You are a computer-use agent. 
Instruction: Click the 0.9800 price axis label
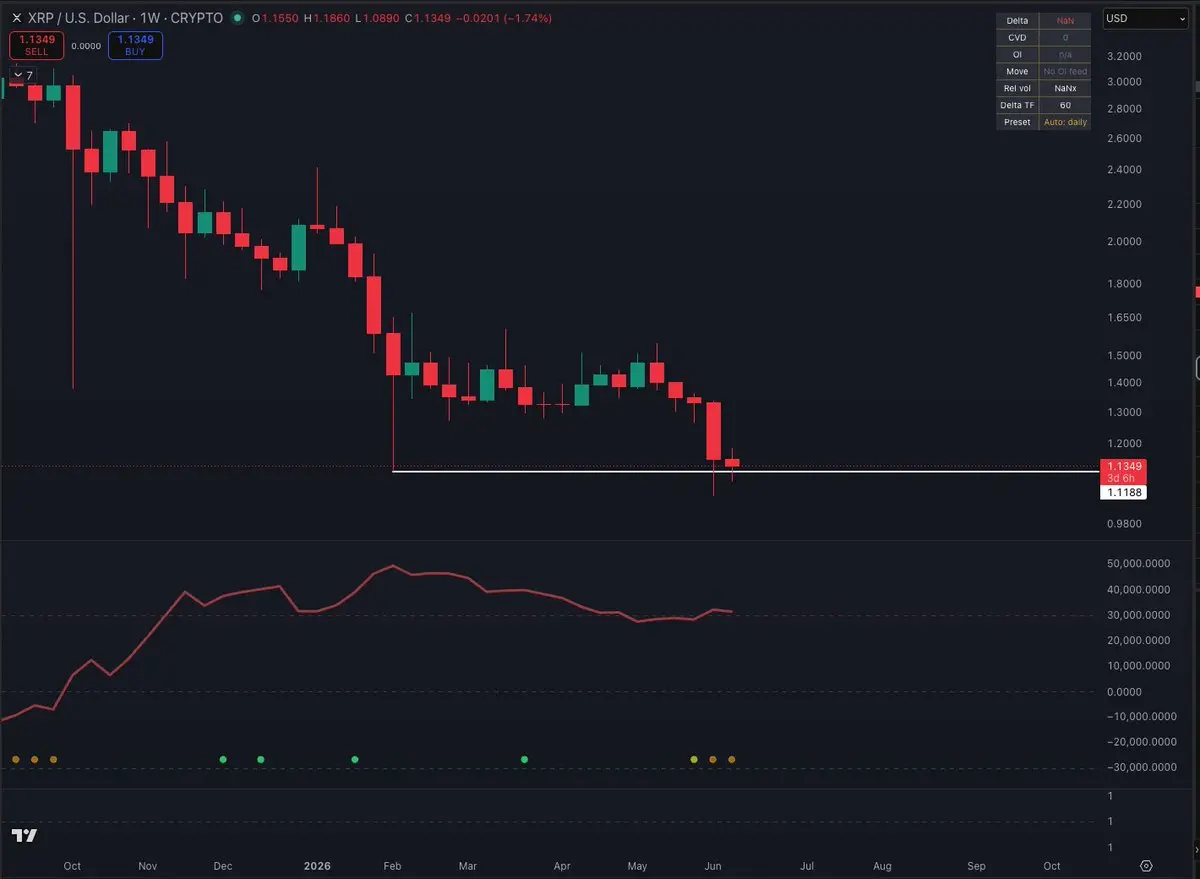(1125, 524)
